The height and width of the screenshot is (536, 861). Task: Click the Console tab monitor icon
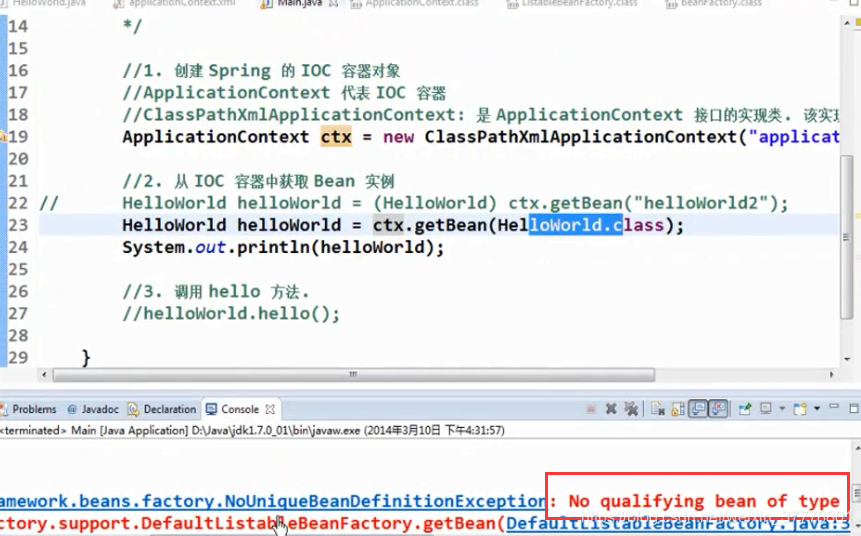[x=211, y=409]
